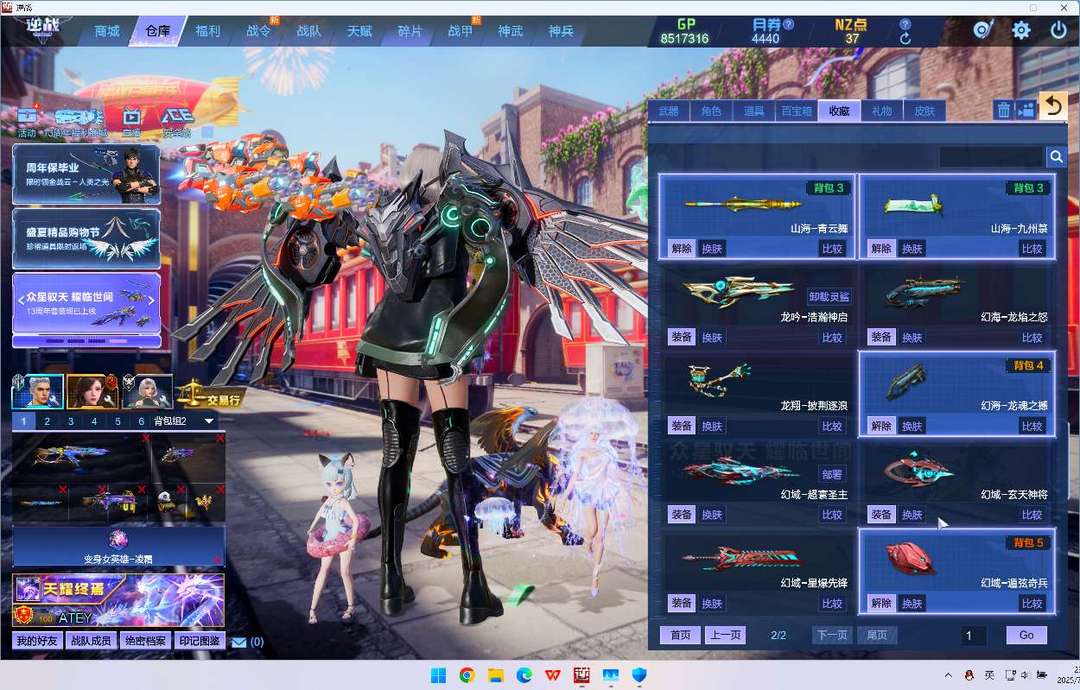Open the 天赋 talent menu
The height and width of the screenshot is (690, 1080).
click(359, 31)
